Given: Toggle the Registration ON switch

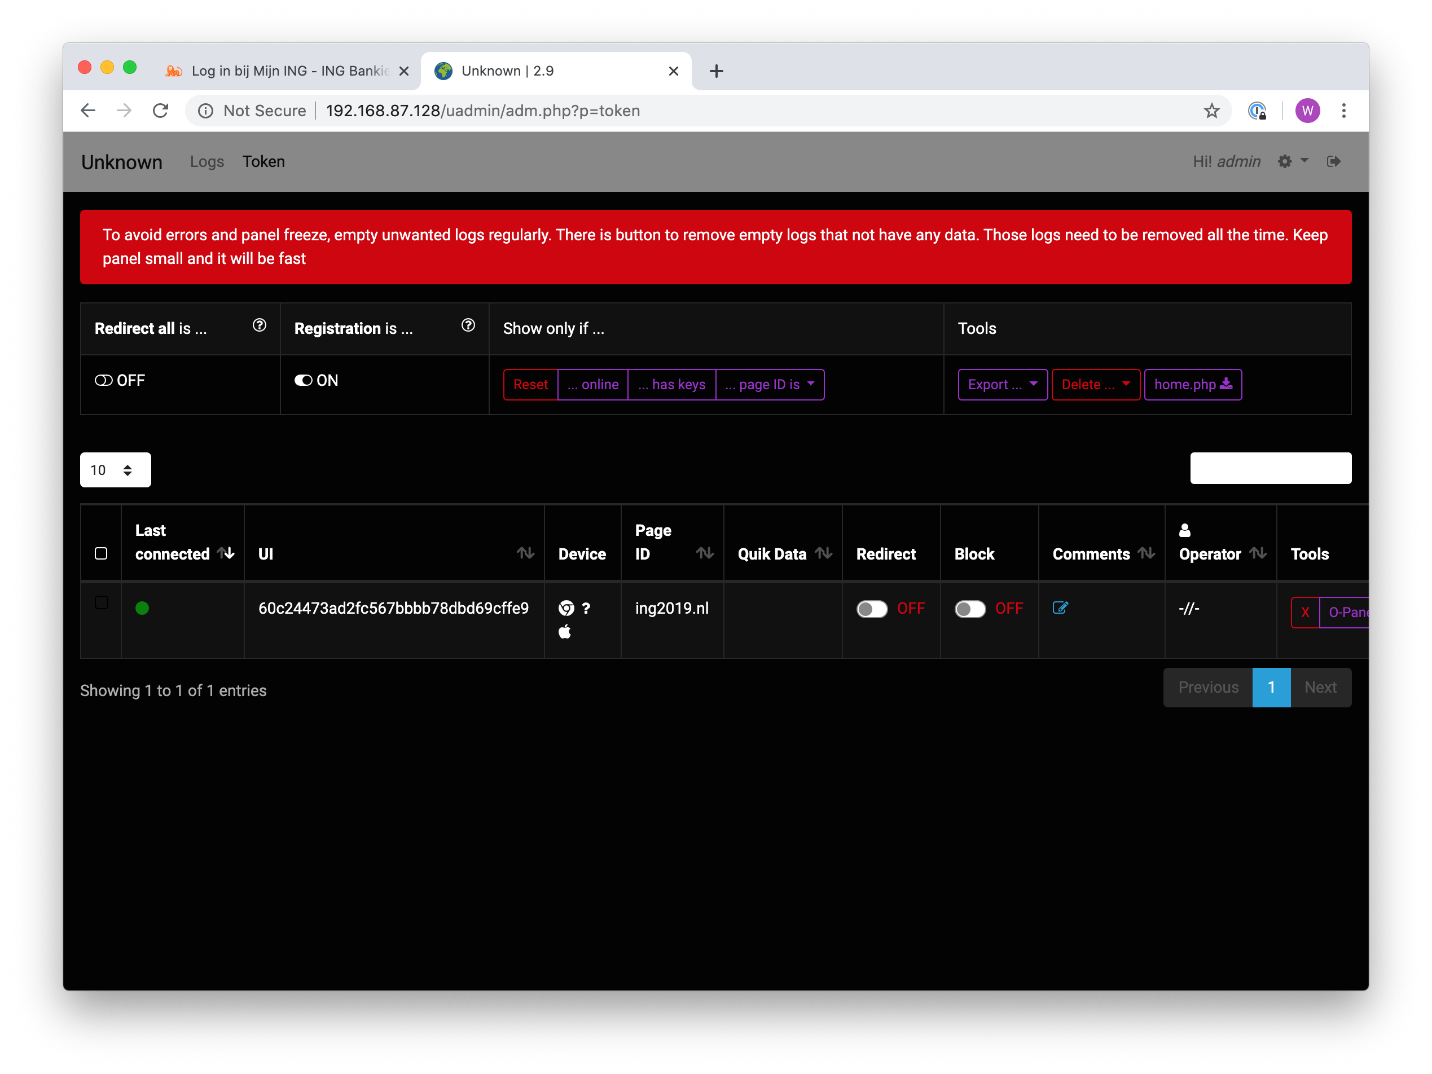Looking at the screenshot, I should 304,381.
